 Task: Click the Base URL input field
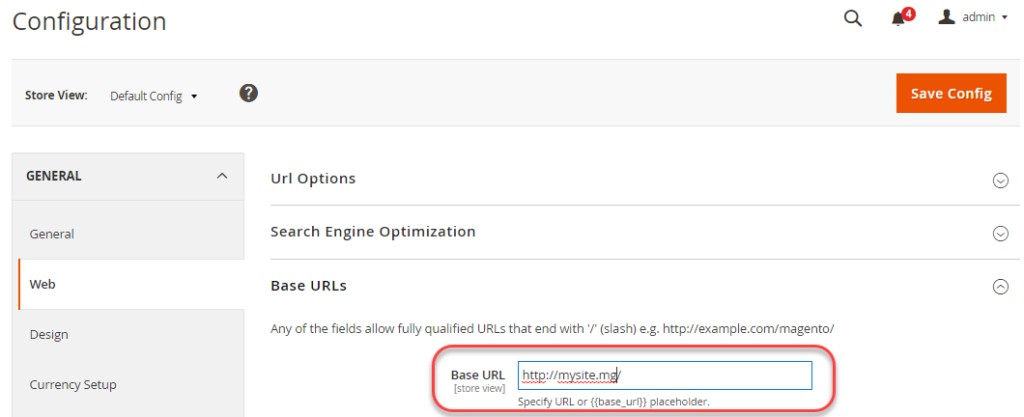[x=665, y=375]
